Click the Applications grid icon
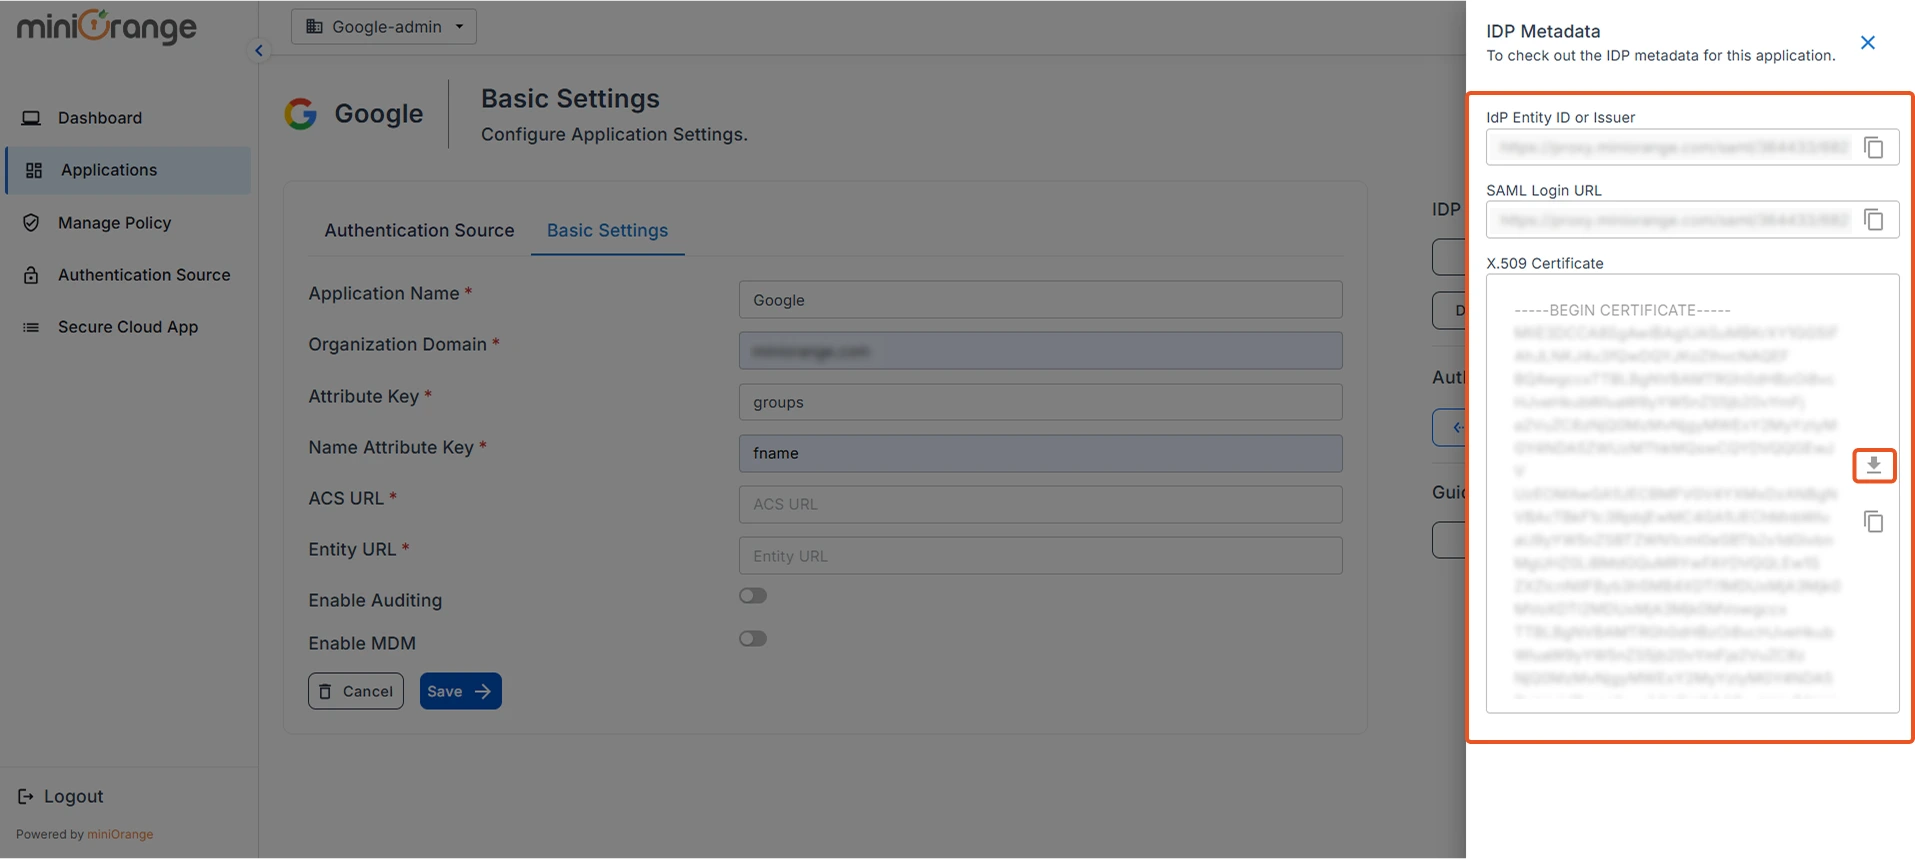This screenshot has height=859, width=1915. (x=34, y=170)
